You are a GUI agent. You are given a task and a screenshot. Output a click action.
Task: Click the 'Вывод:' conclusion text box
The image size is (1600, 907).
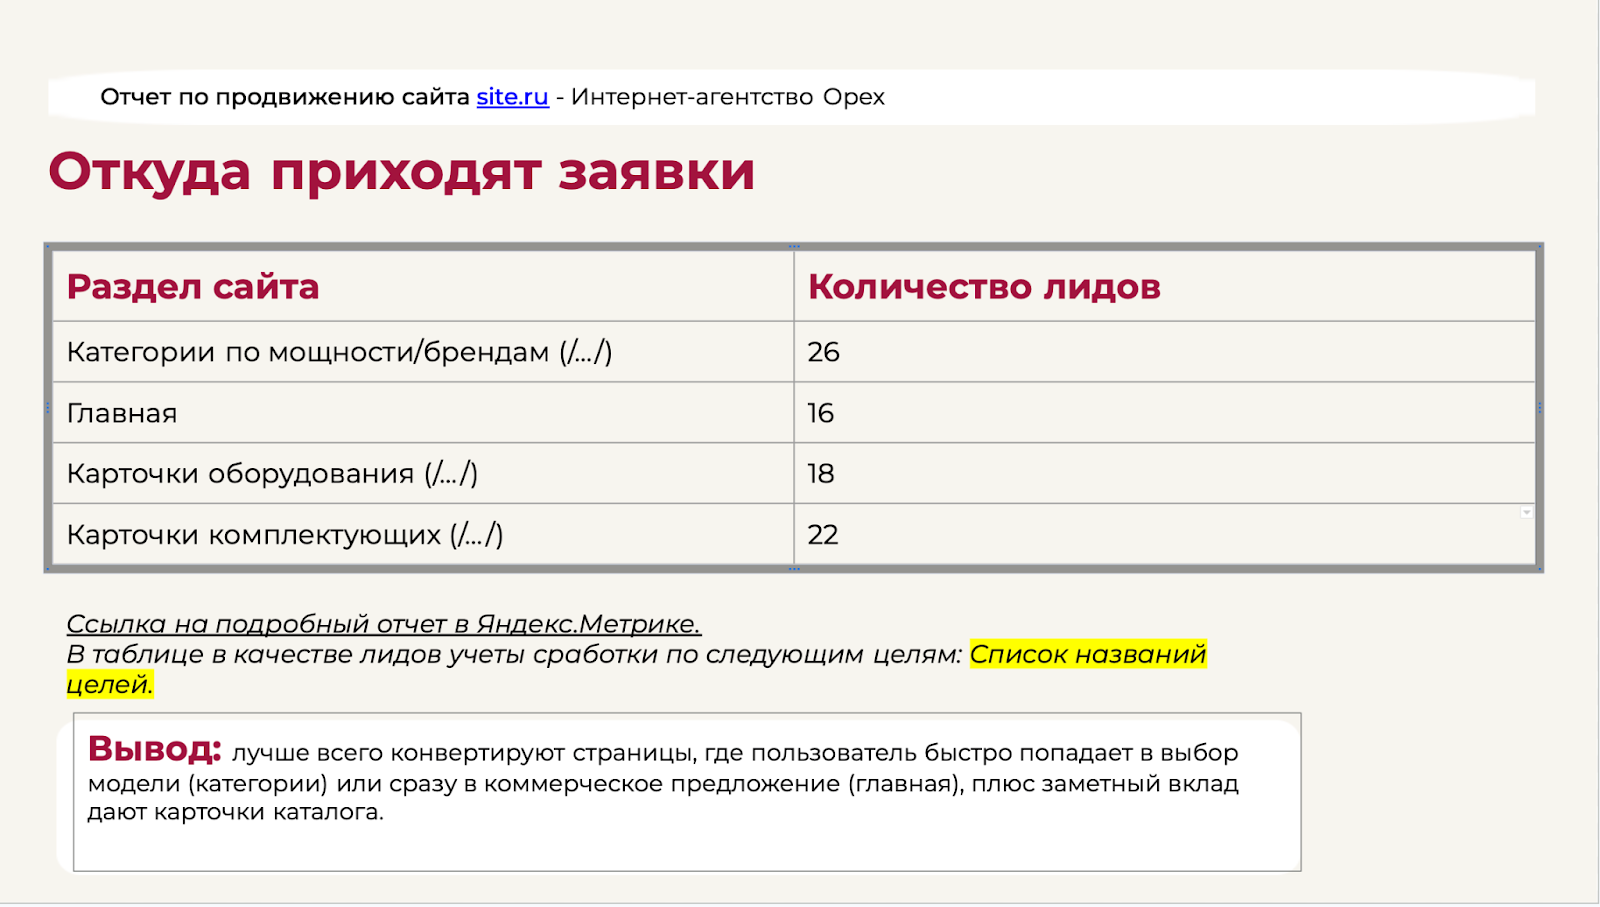click(x=686, y=790)
